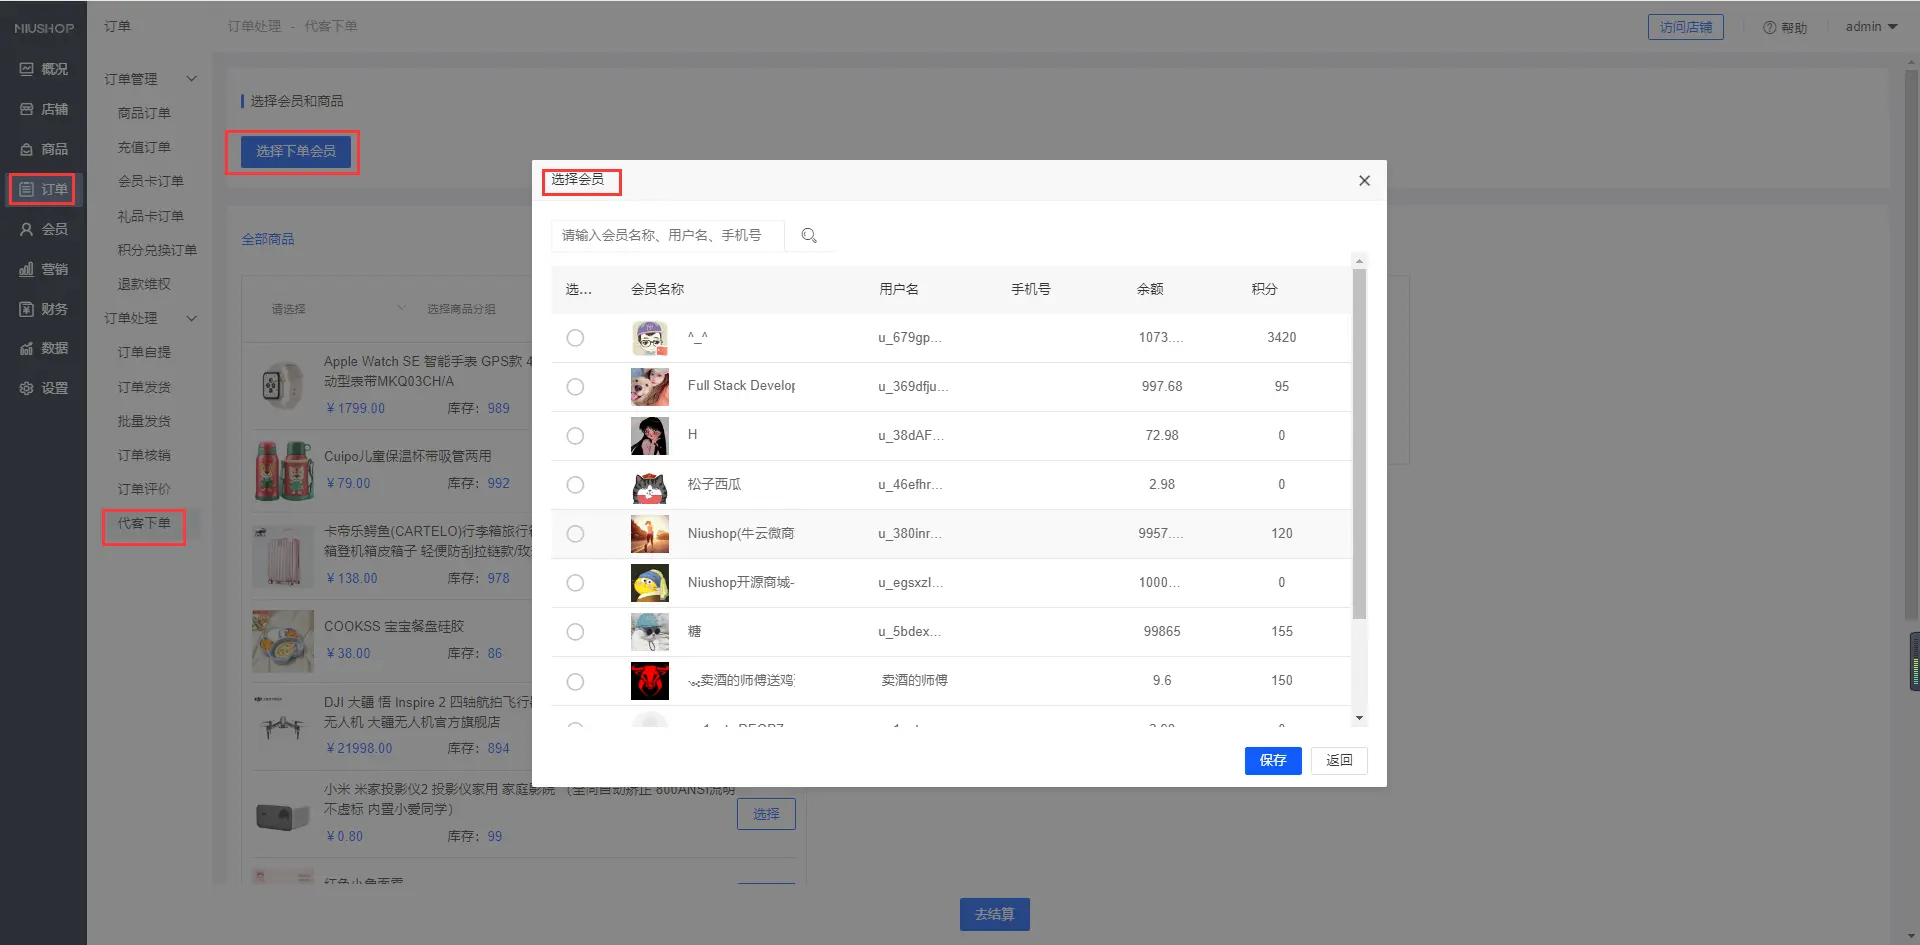
Task: Click the 返回 button in the dialog
Action: coord(1339,761)
